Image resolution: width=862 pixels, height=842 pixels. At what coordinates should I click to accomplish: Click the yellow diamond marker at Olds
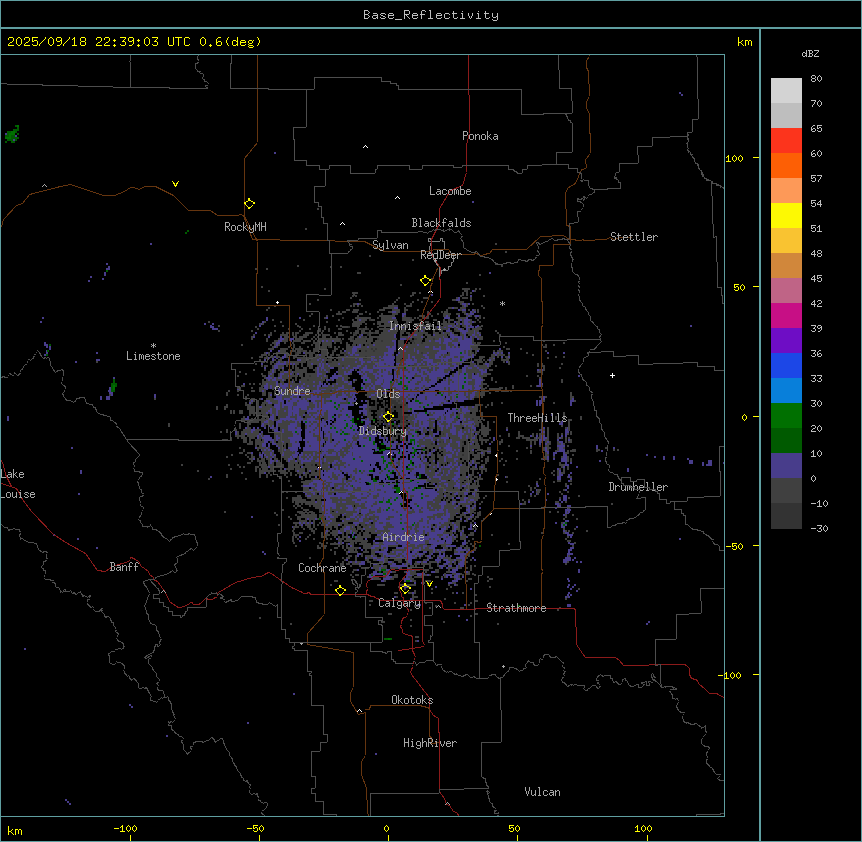389,417
